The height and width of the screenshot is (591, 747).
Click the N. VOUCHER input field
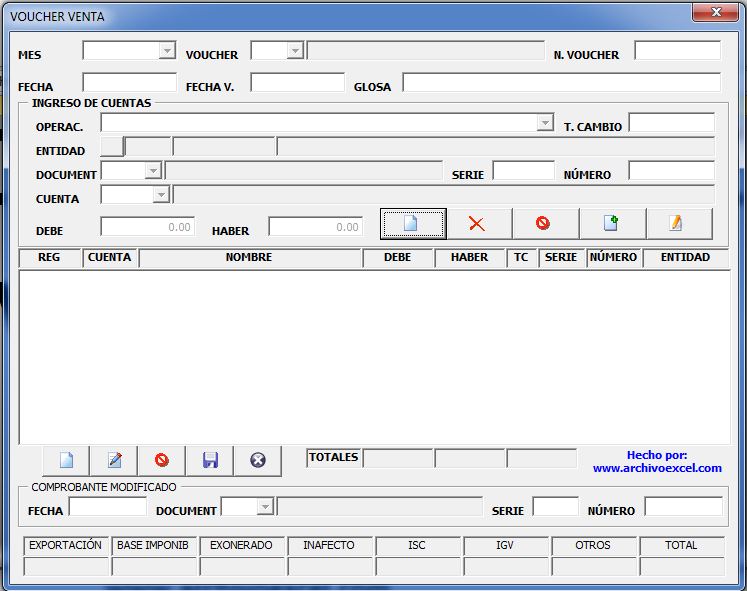point(677,50)
